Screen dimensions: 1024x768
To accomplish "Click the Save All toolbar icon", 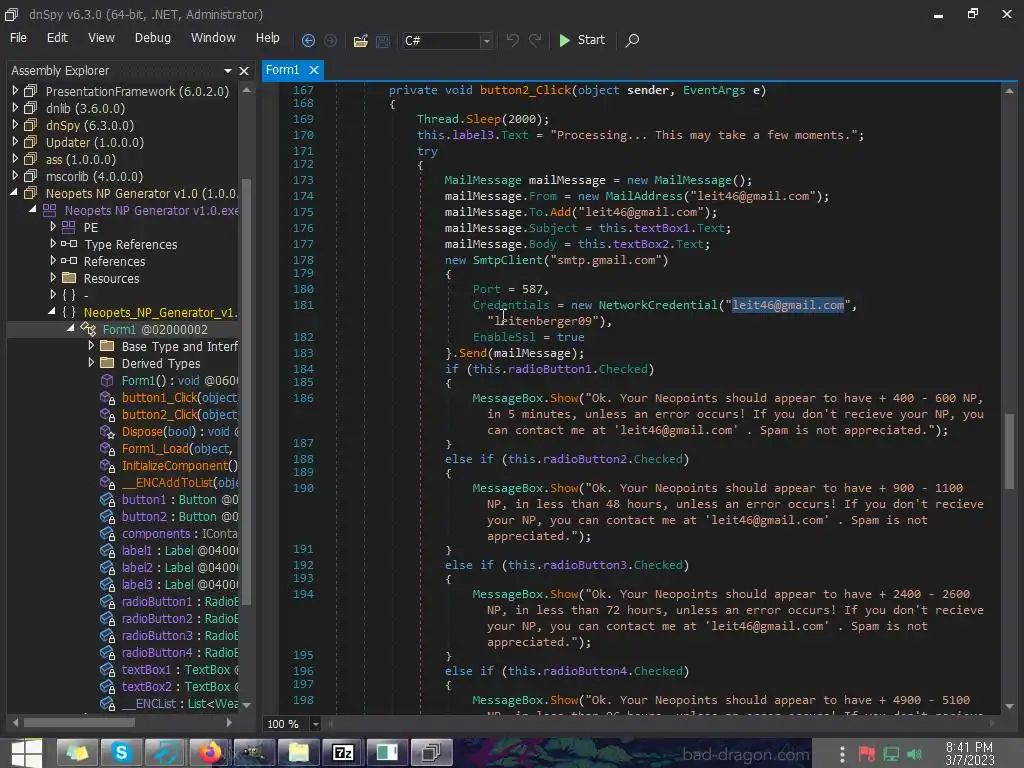I will [x=383, y=40].
